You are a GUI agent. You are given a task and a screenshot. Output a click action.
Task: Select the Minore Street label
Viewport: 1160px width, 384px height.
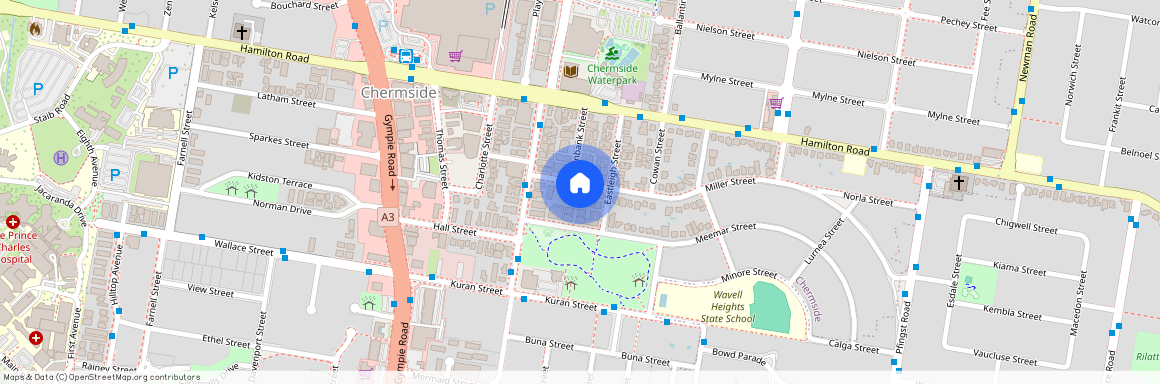coord(749,274)
